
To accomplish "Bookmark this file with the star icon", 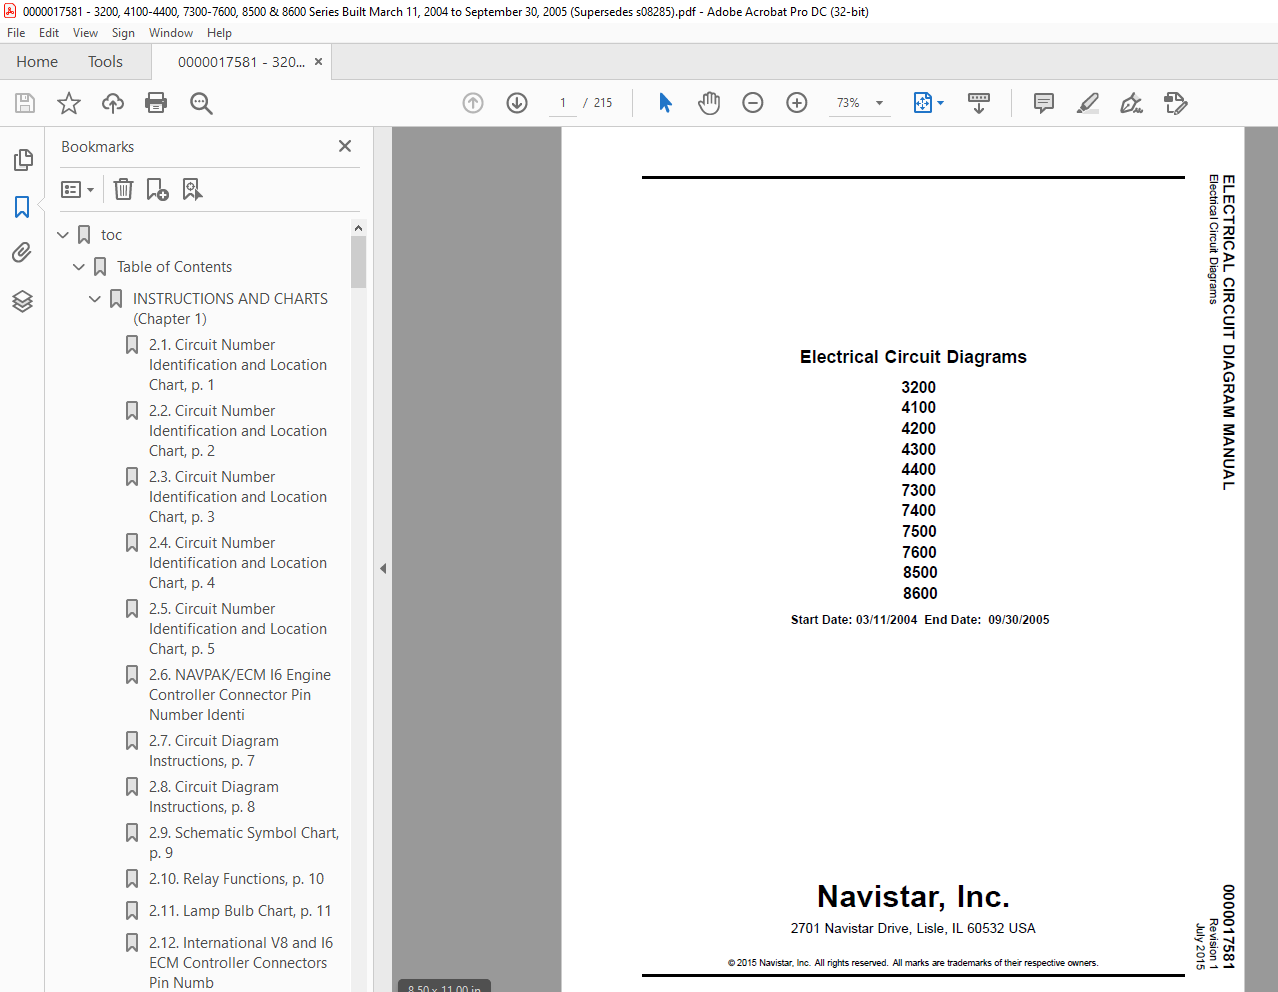I will pos(69,103).
